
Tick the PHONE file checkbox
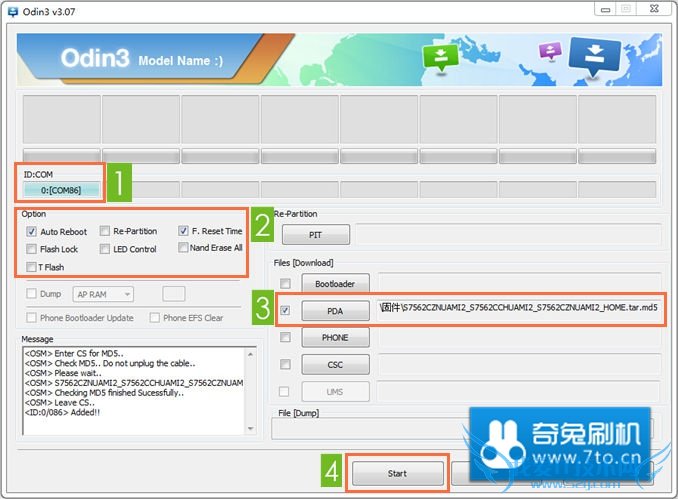coord(285,337)
